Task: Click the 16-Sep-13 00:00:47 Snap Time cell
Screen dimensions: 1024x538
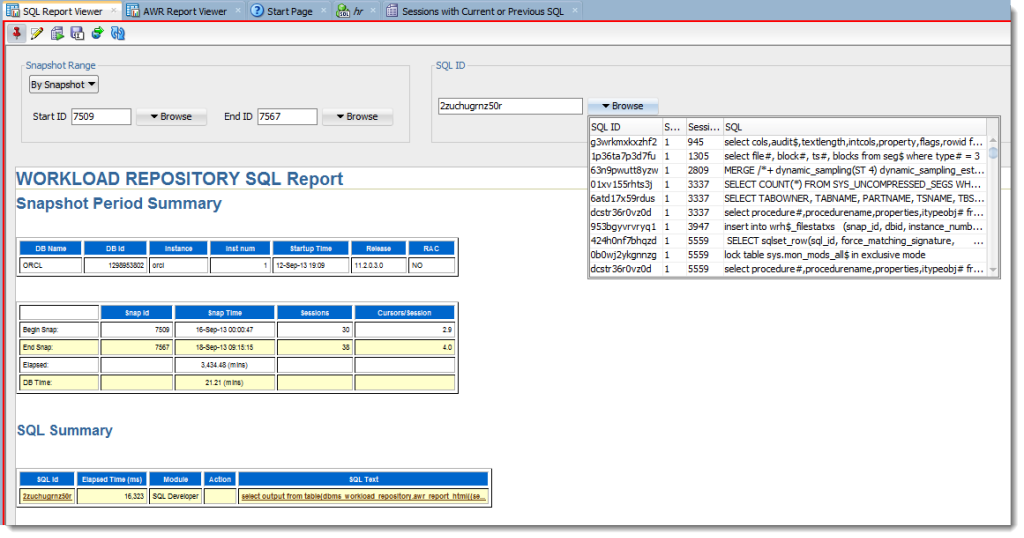Action: pos(225,330)
